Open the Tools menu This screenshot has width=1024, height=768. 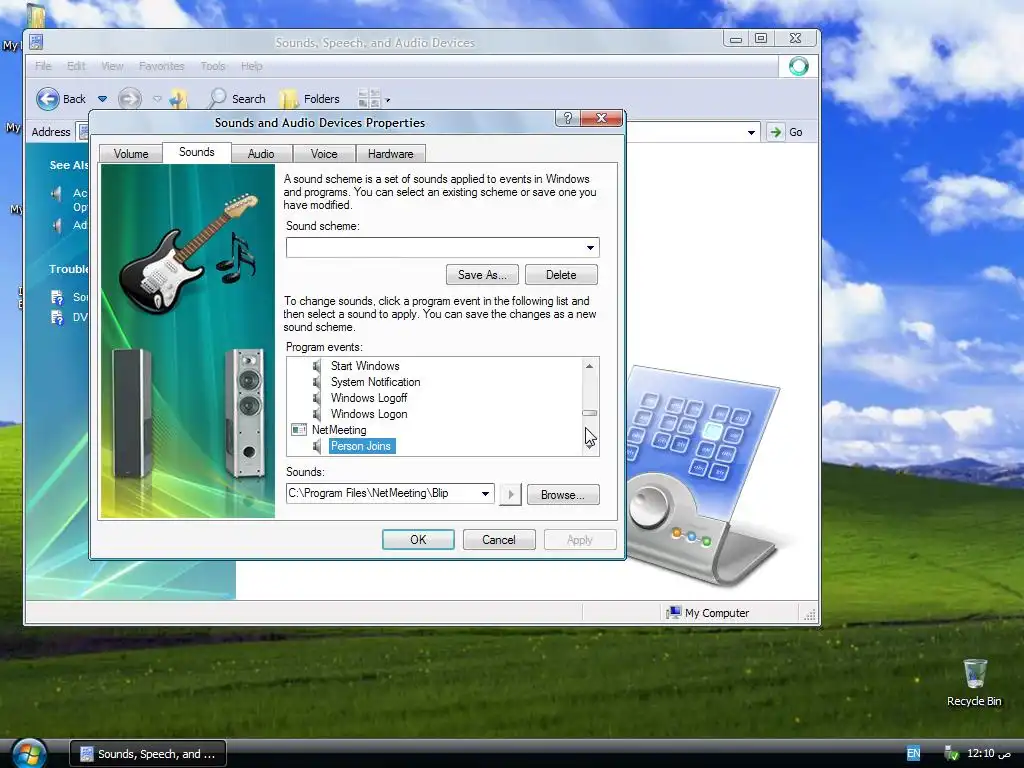point(213,66)
